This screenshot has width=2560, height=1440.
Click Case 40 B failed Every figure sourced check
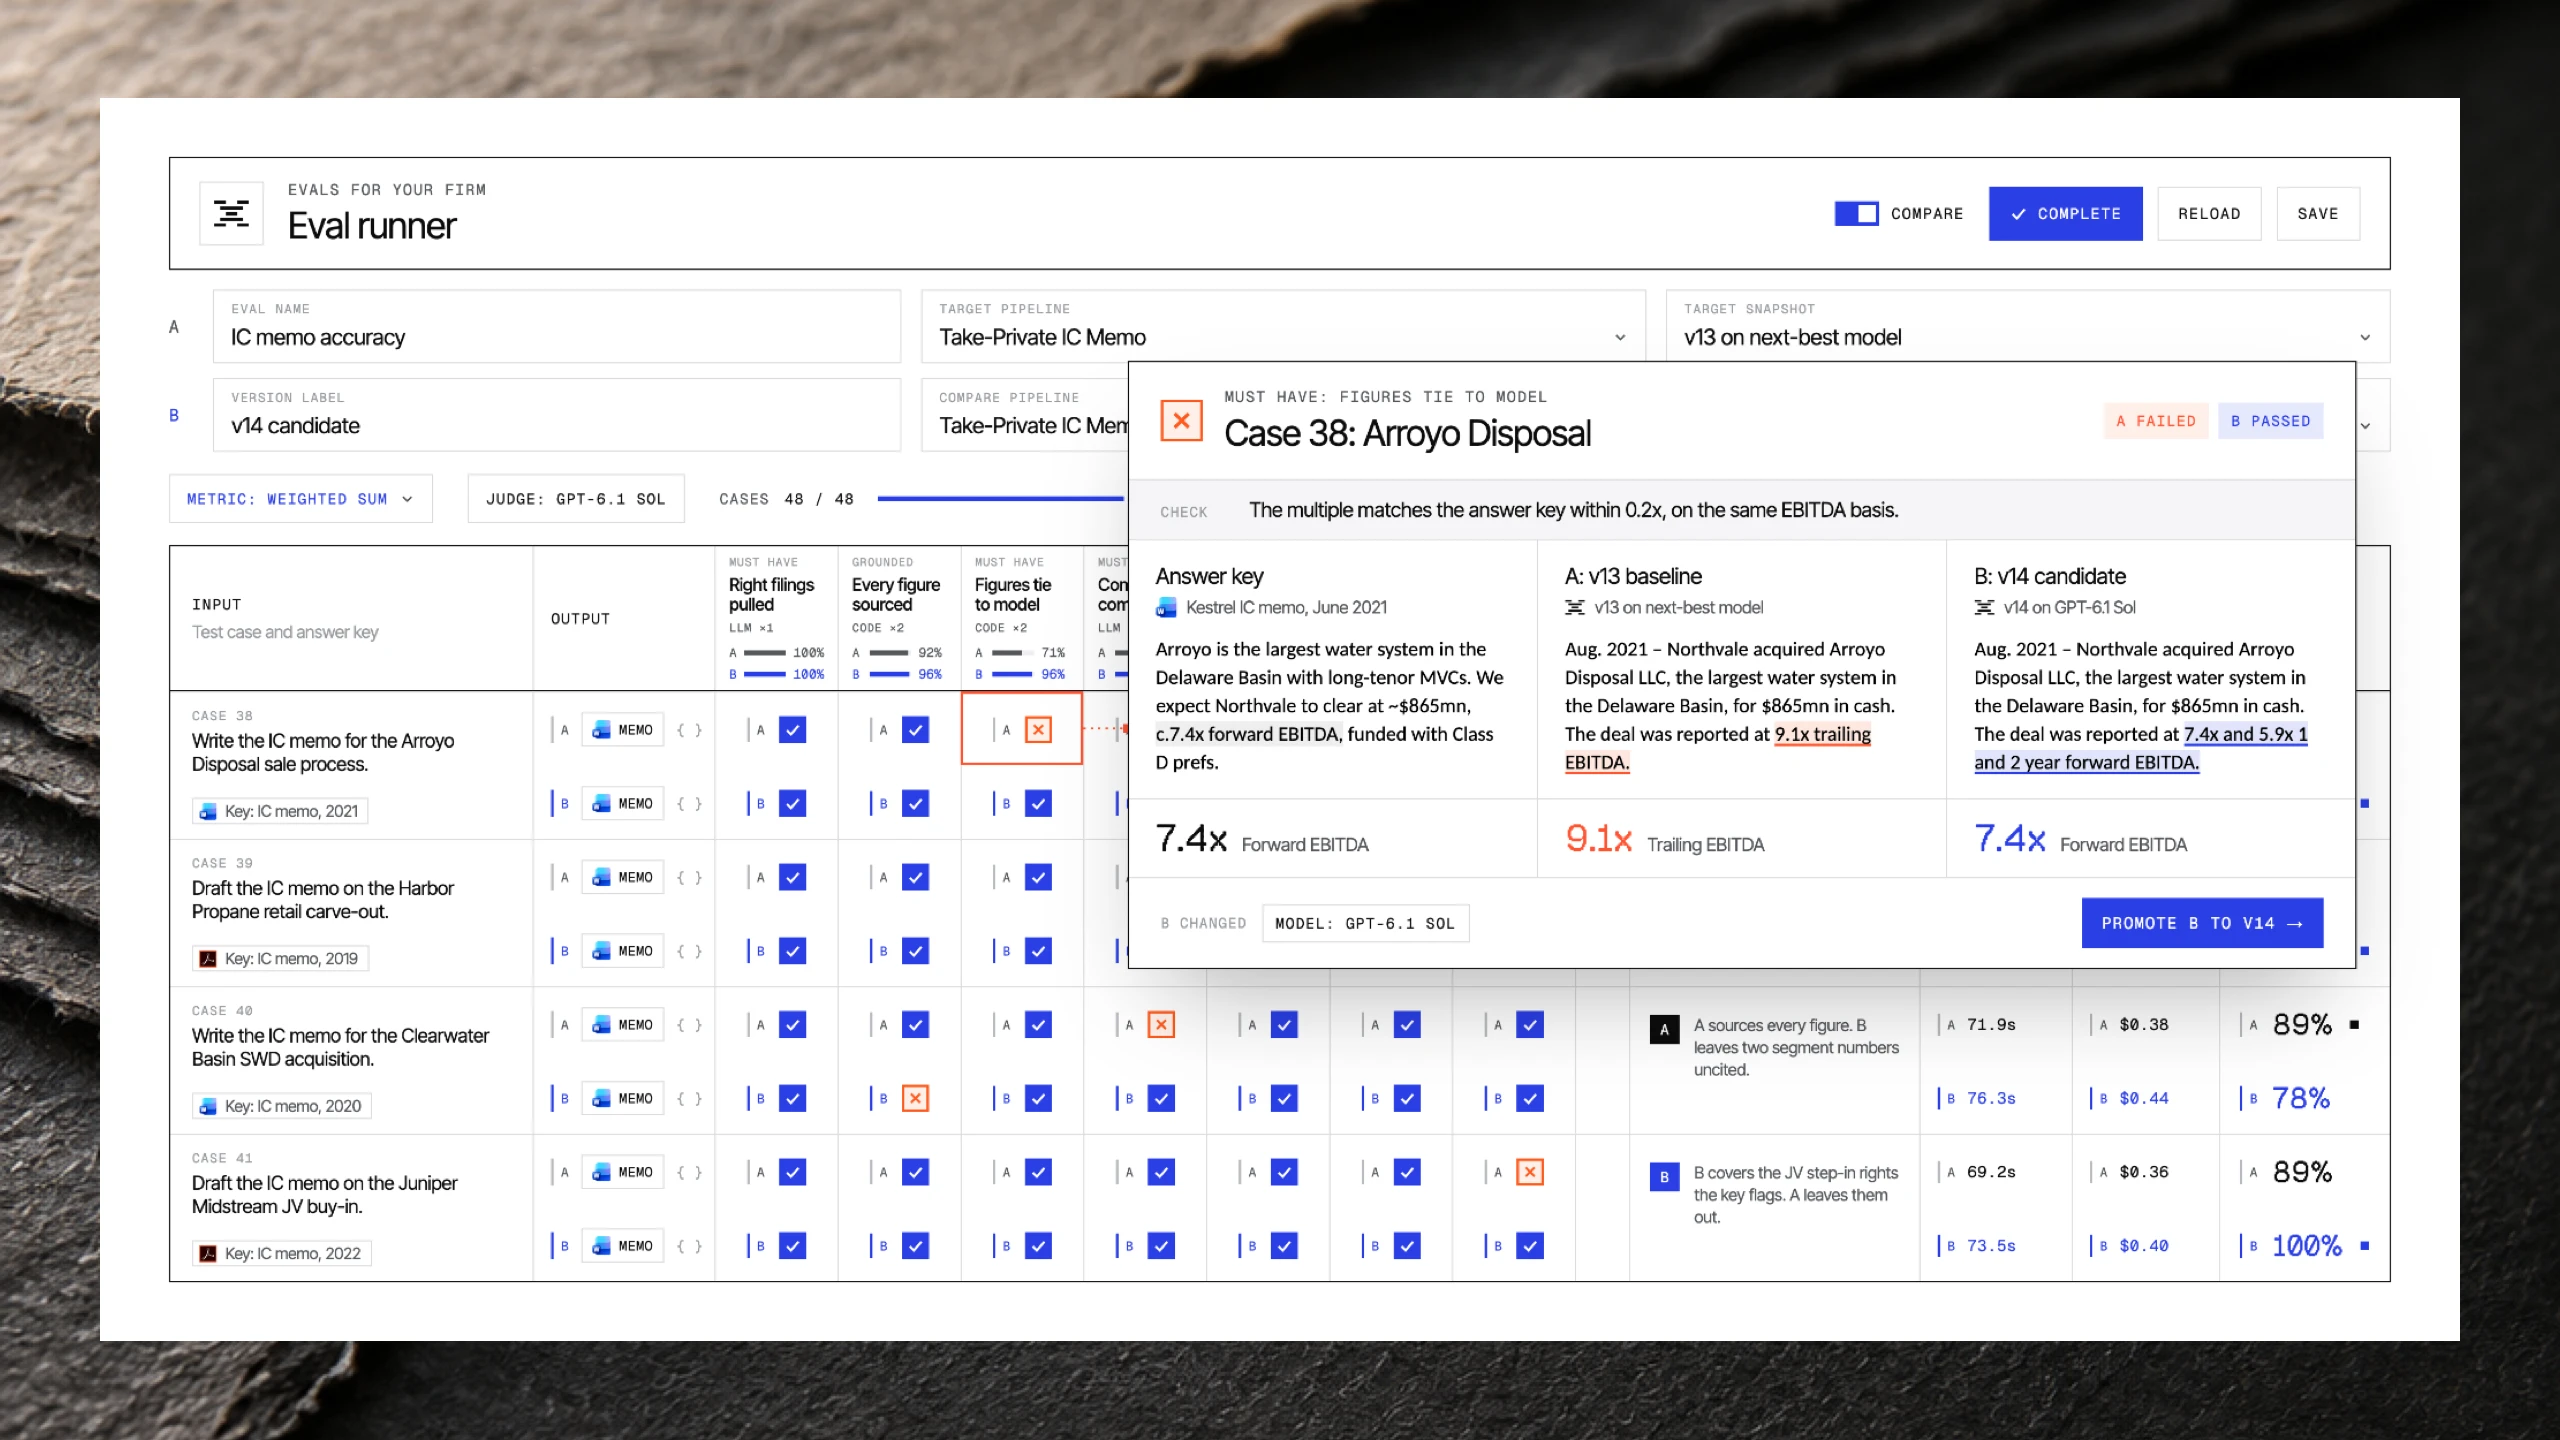pyautogui.click(x=915, y=1098)
